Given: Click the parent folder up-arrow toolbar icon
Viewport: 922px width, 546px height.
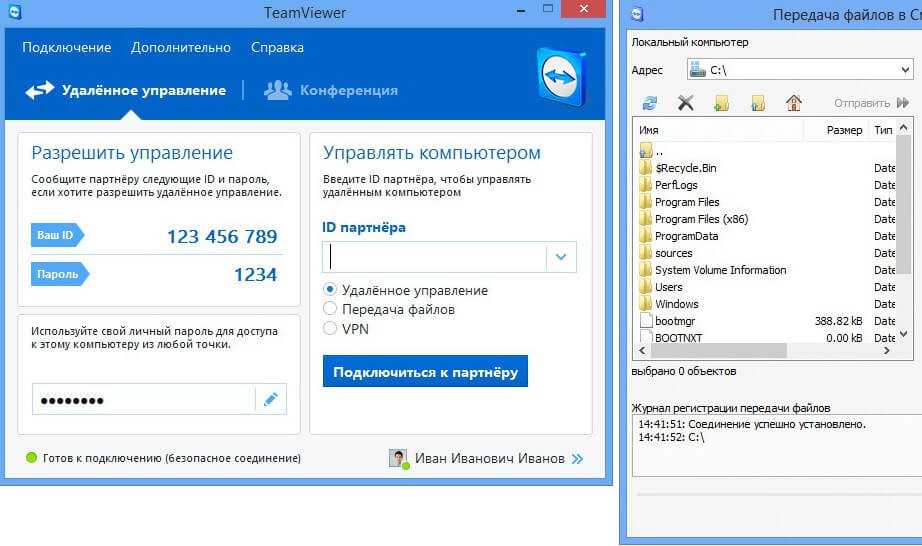Looking at the screenshot, I should pos(758,103).
